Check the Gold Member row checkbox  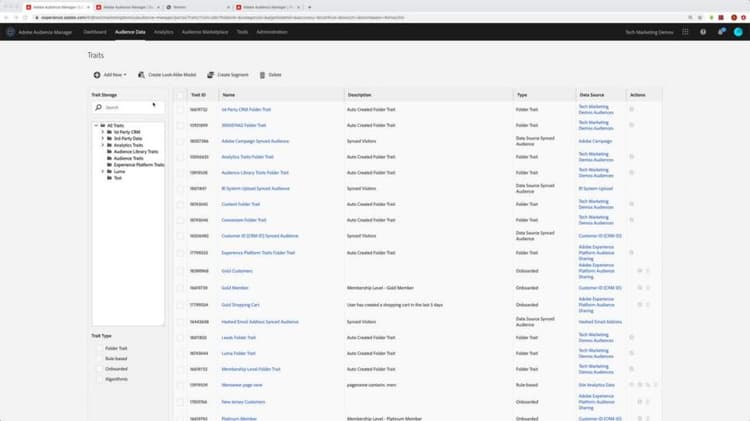[180, 288]
